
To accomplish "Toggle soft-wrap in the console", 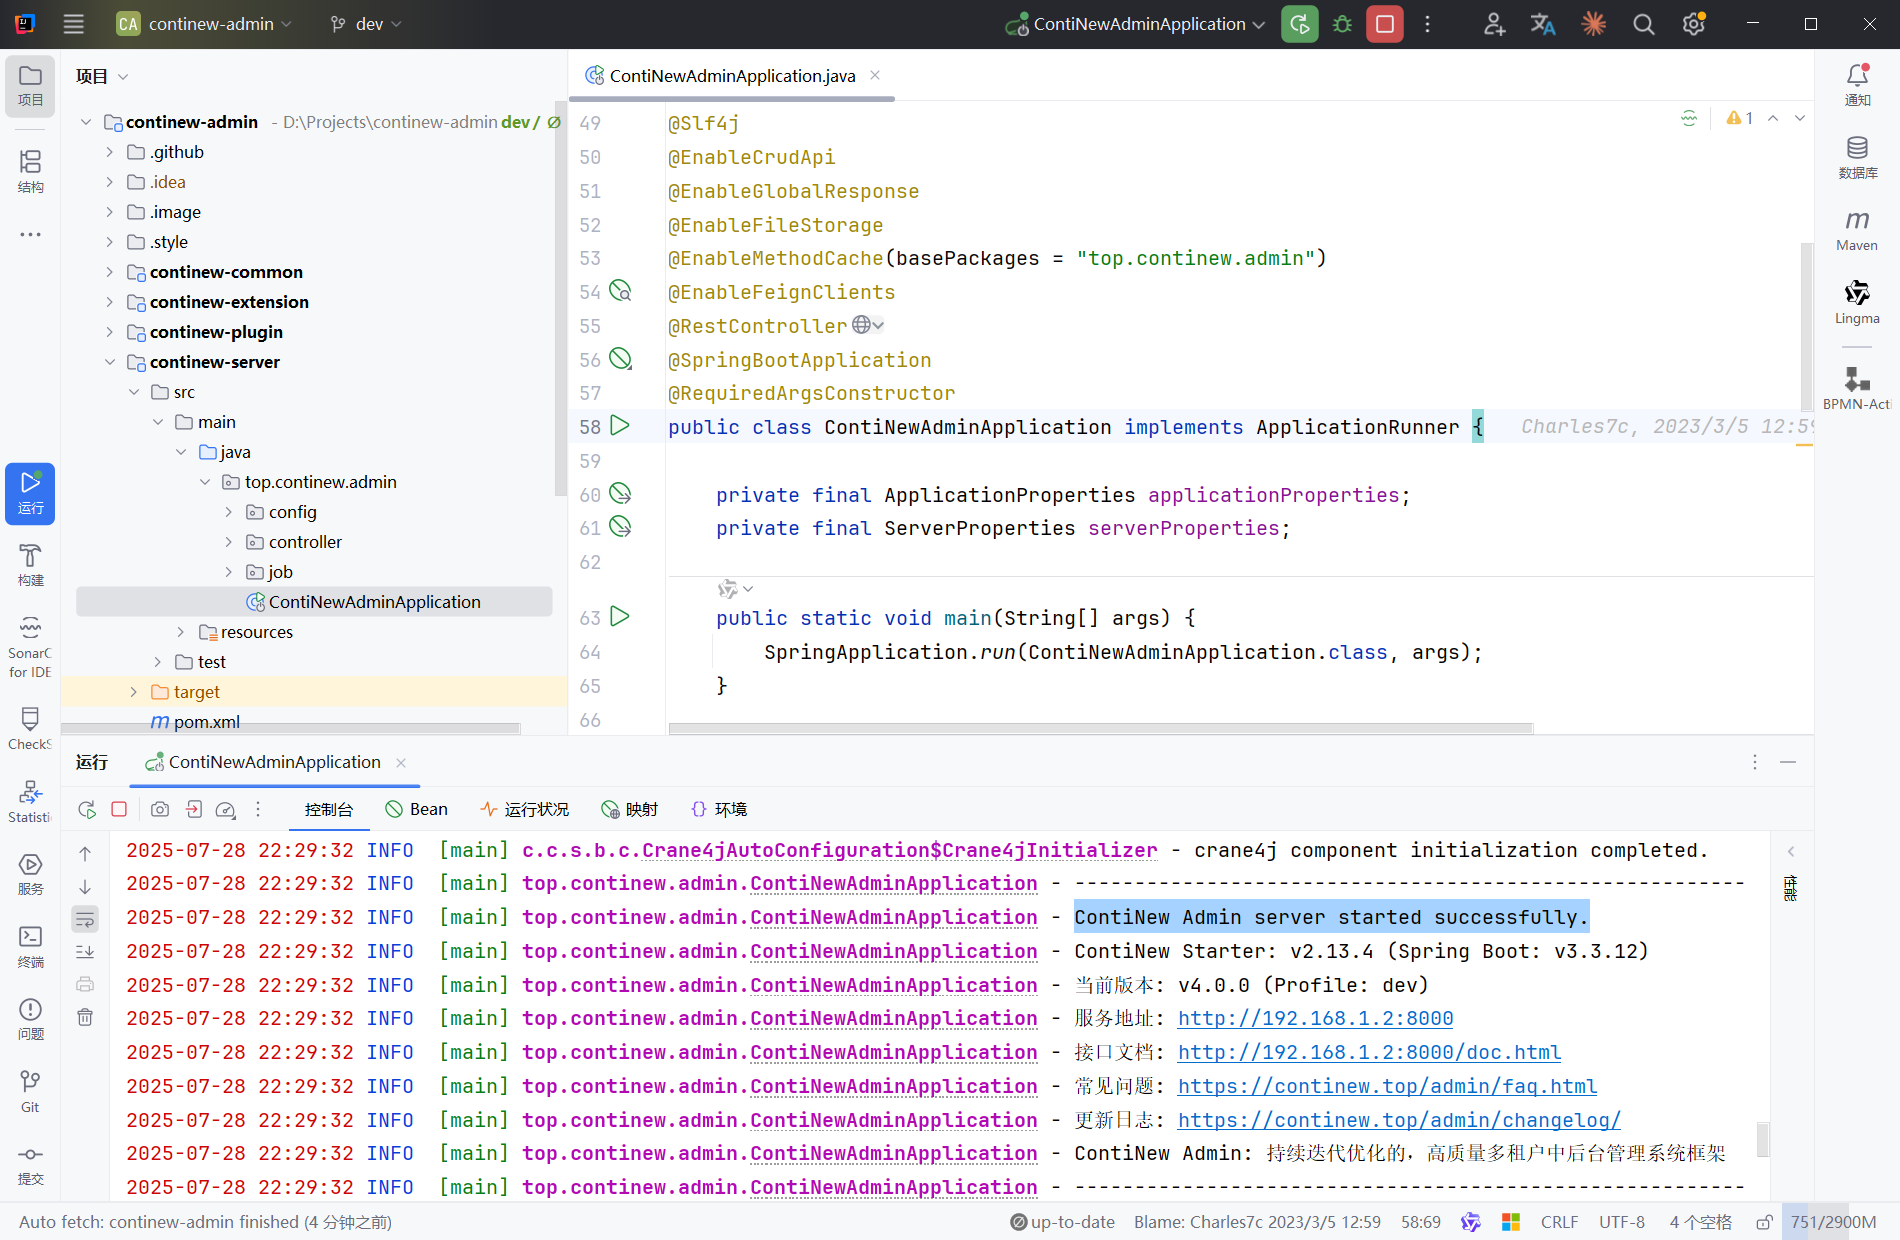I will coord(85,919).
